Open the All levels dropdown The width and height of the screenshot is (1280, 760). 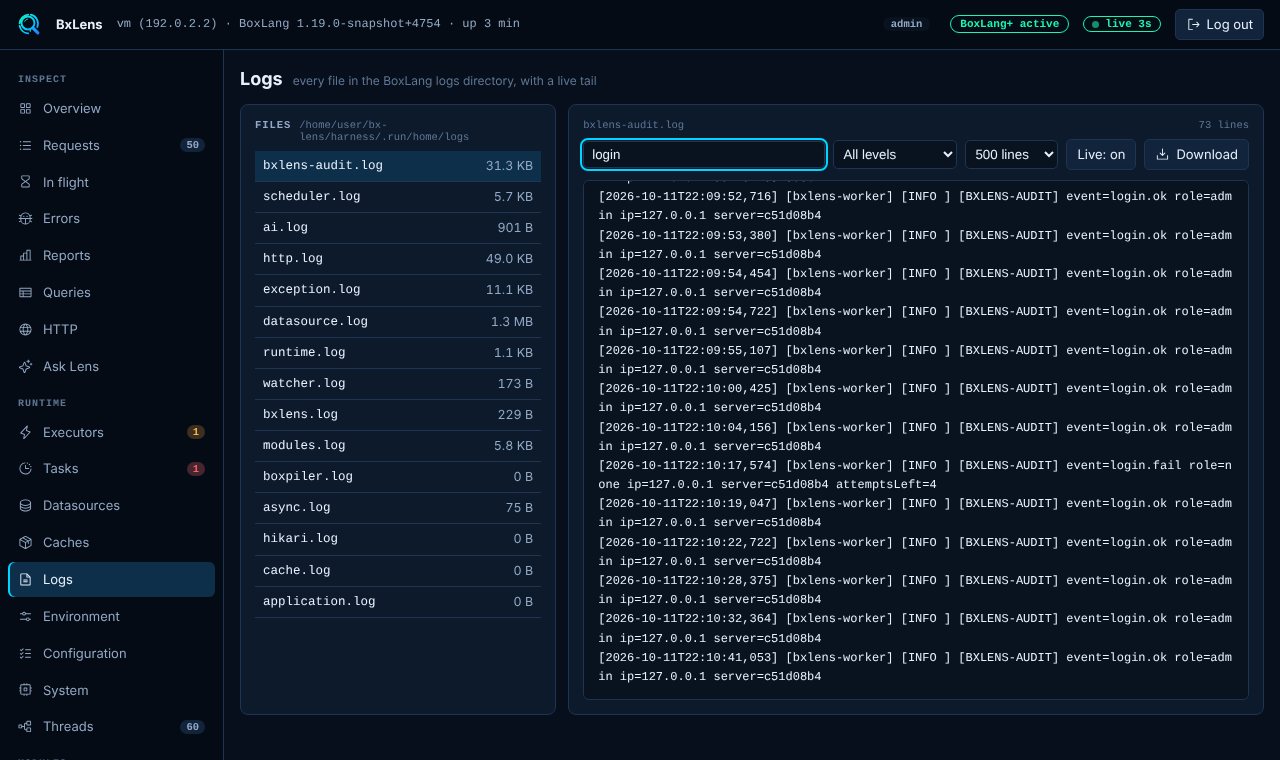click(x=895, y=154)
